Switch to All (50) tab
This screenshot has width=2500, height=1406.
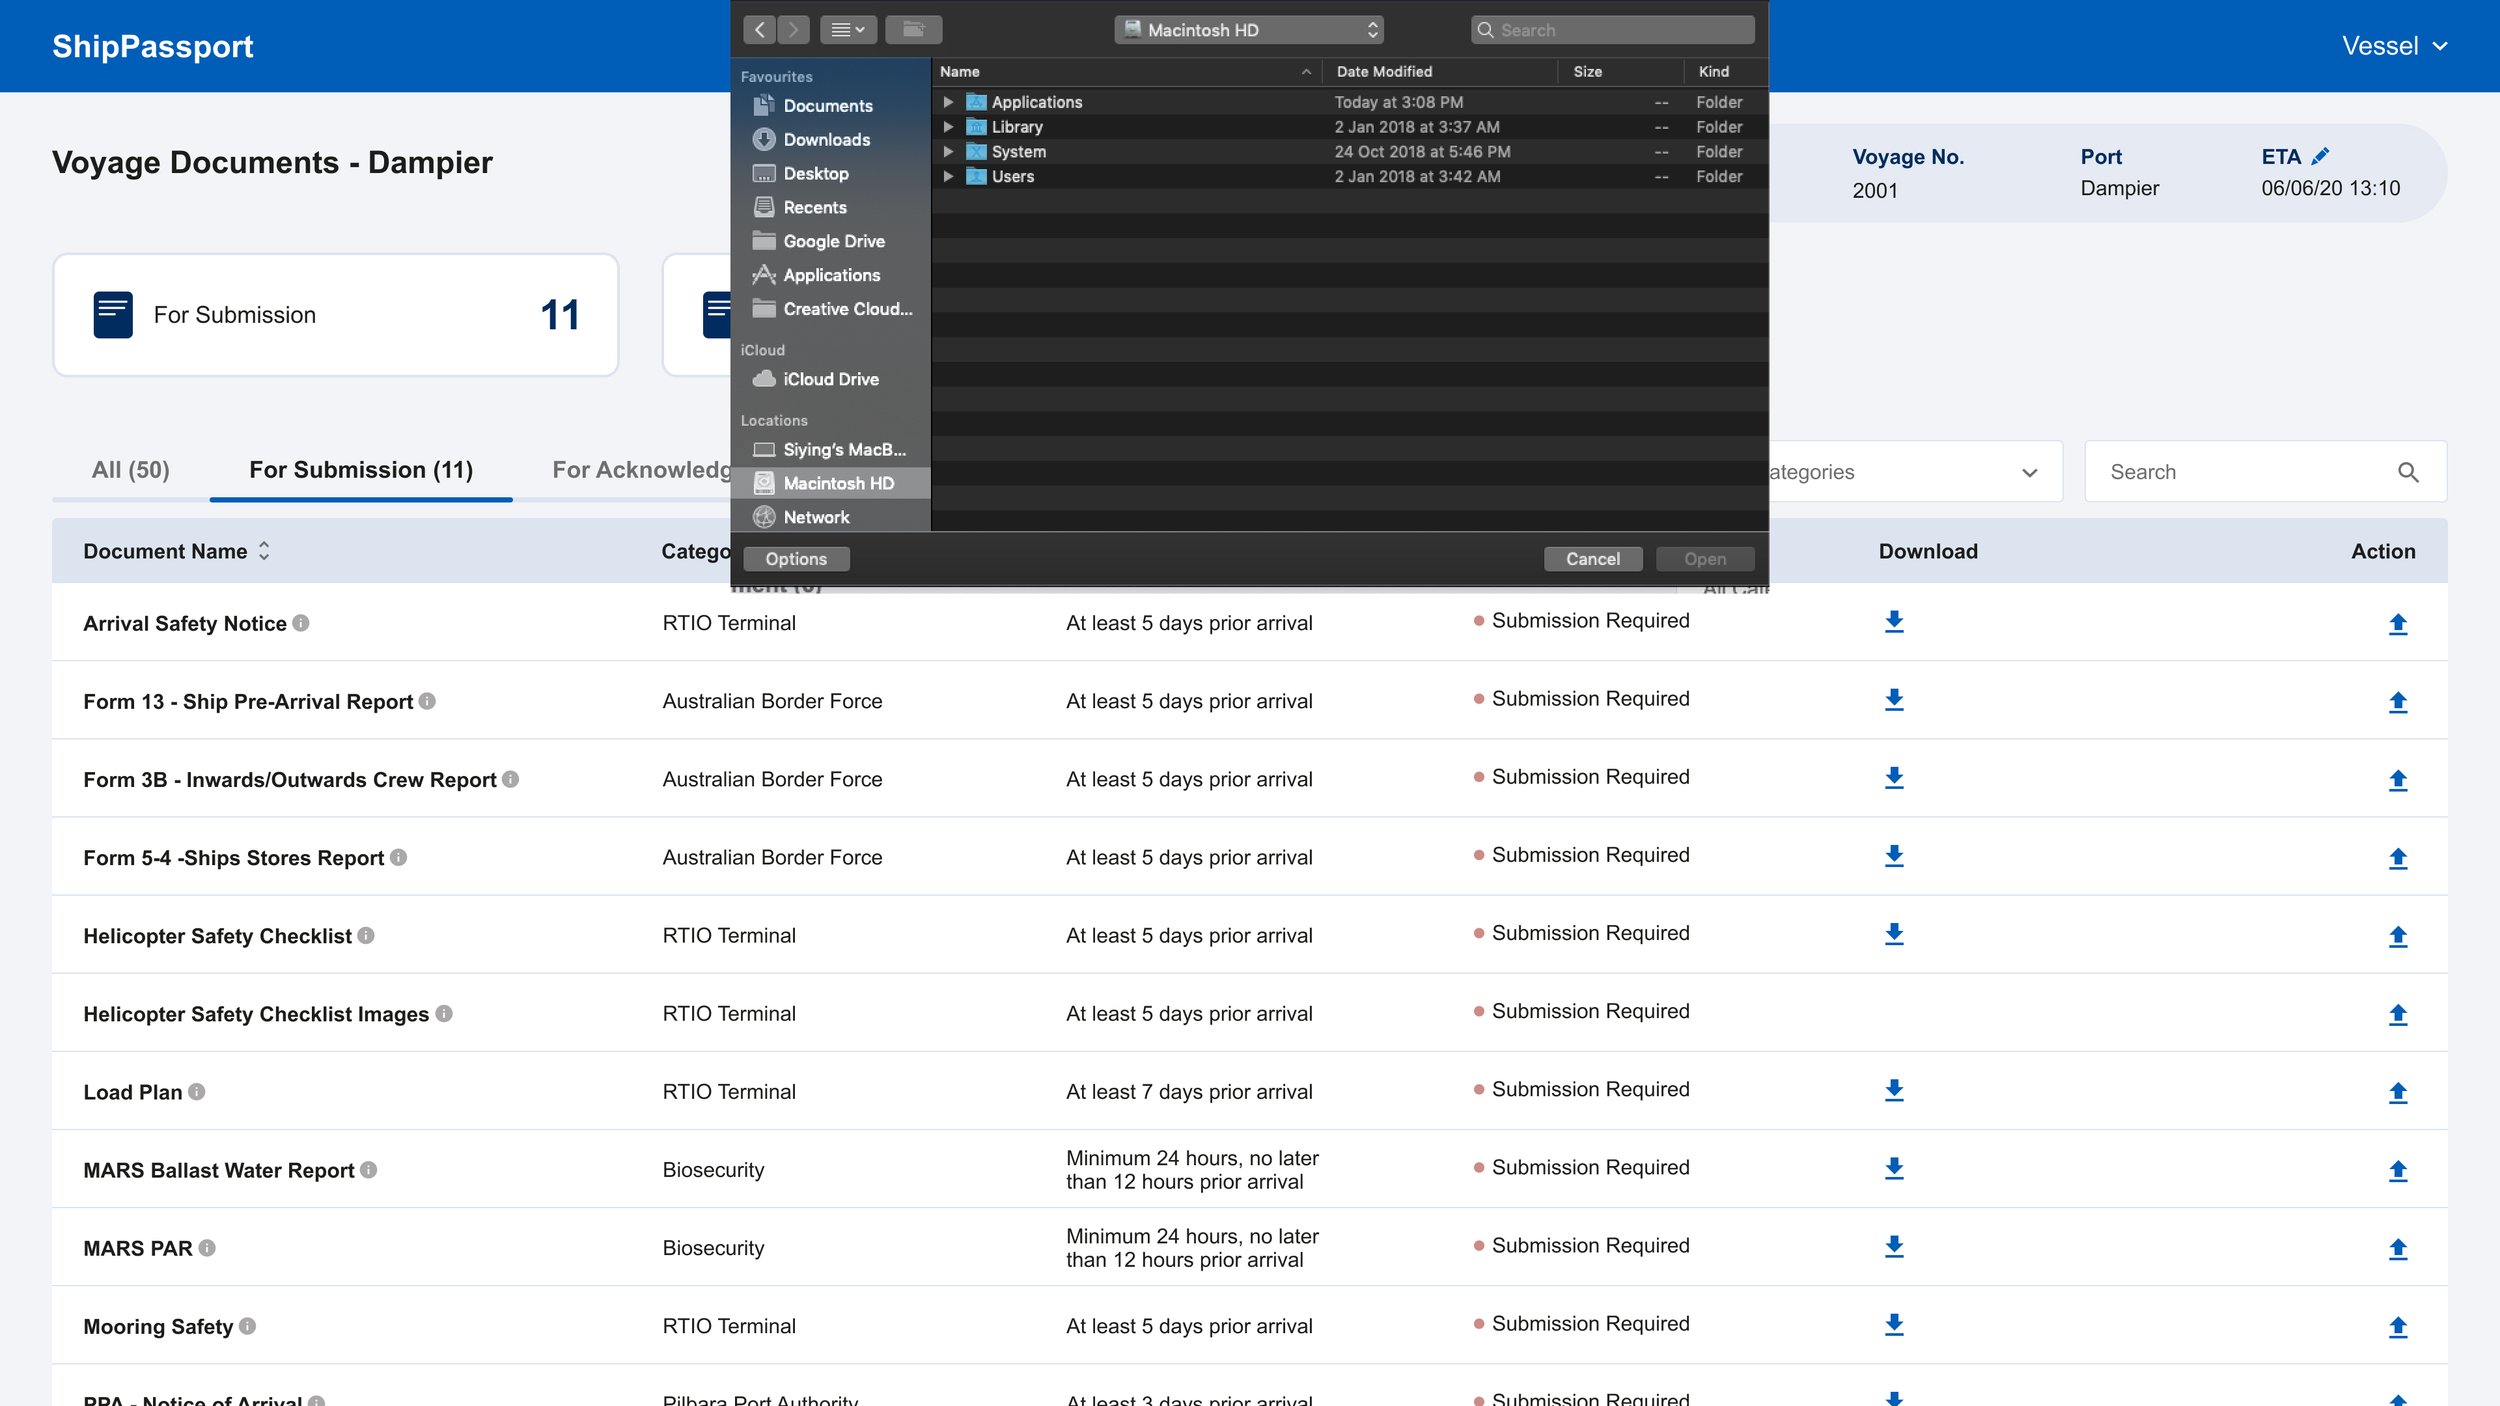point(131,470)
